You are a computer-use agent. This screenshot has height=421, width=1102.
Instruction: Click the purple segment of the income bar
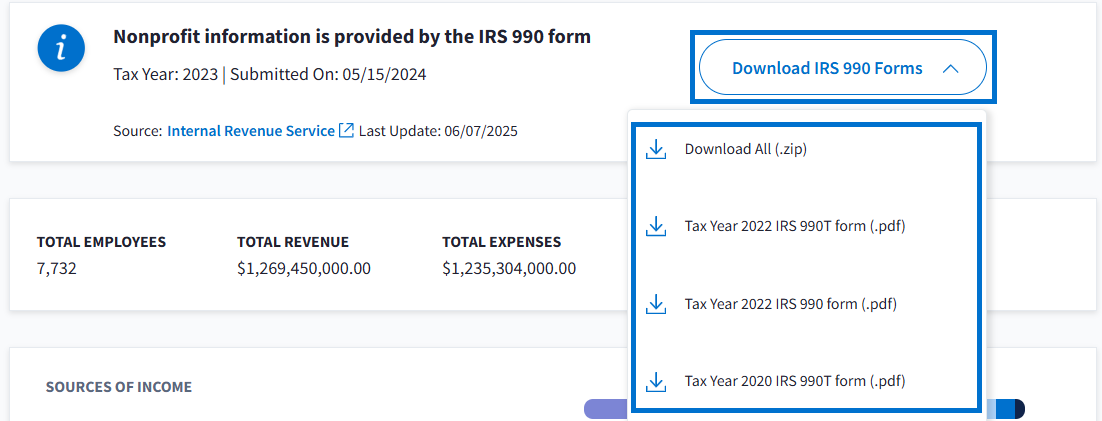pos(605,409)
